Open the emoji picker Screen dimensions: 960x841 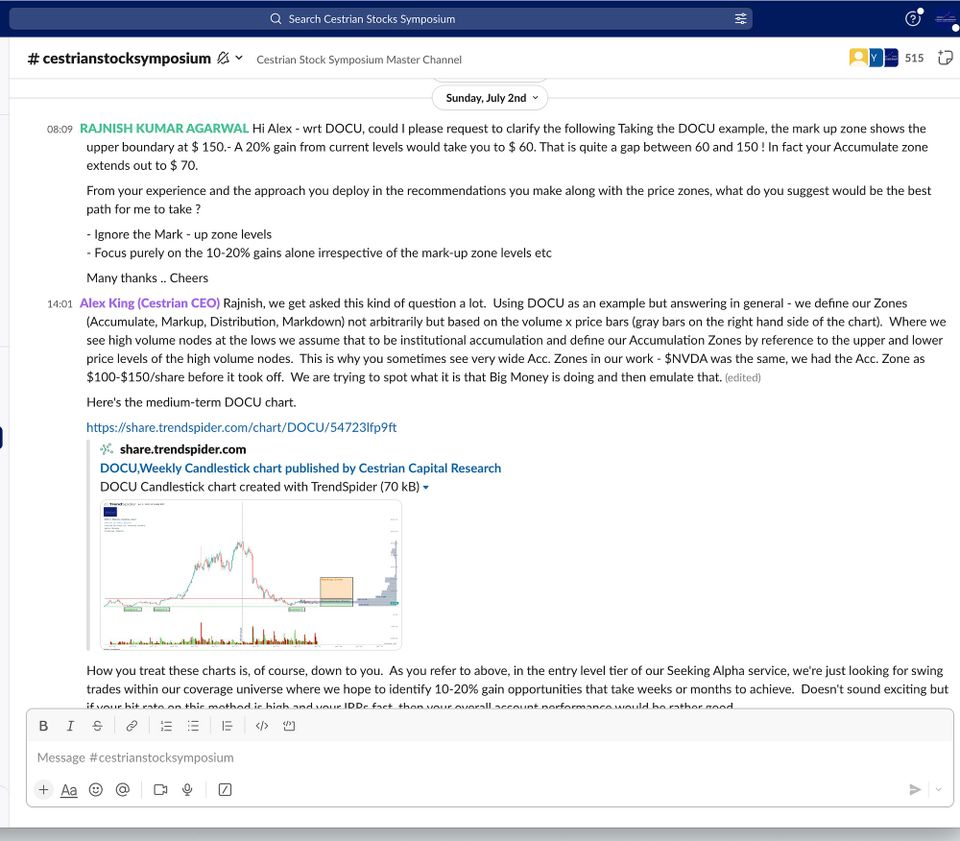point(96,790)
